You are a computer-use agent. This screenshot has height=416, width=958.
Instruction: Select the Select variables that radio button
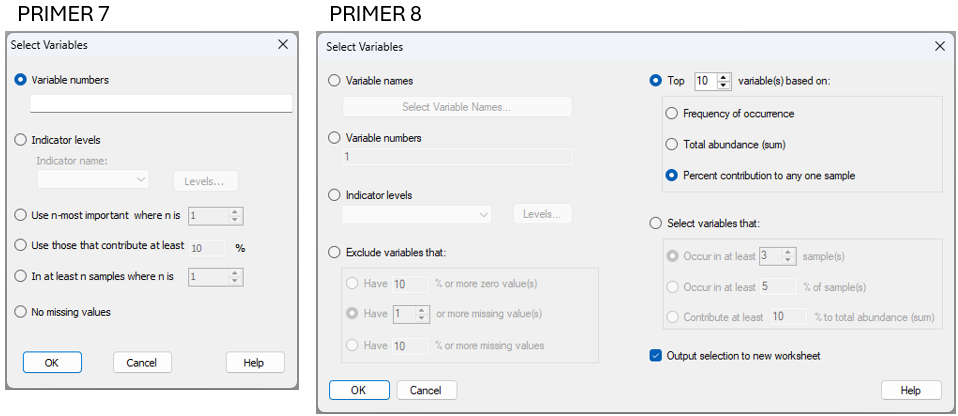click(x=656, y=223)
